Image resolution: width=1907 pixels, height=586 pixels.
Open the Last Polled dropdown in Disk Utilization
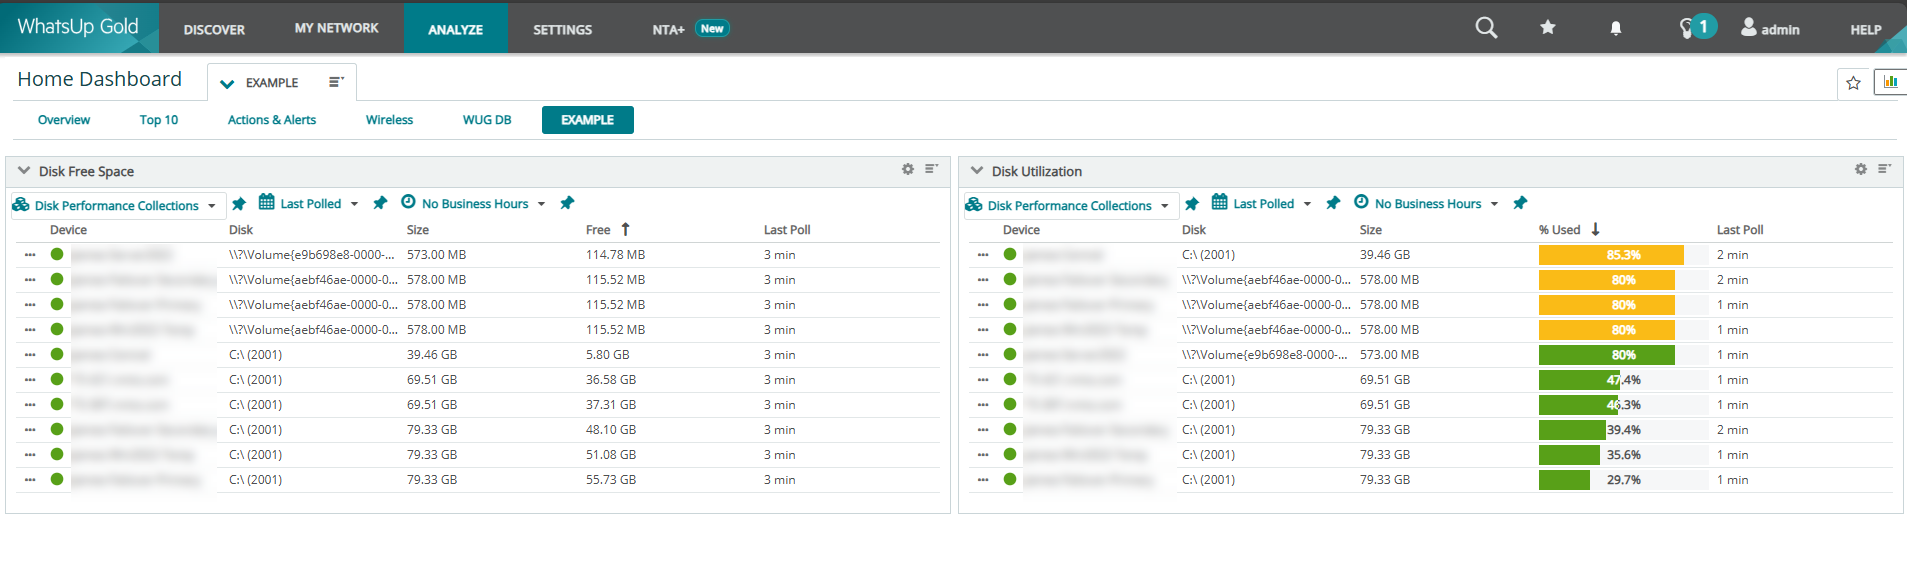[1262, 203]
